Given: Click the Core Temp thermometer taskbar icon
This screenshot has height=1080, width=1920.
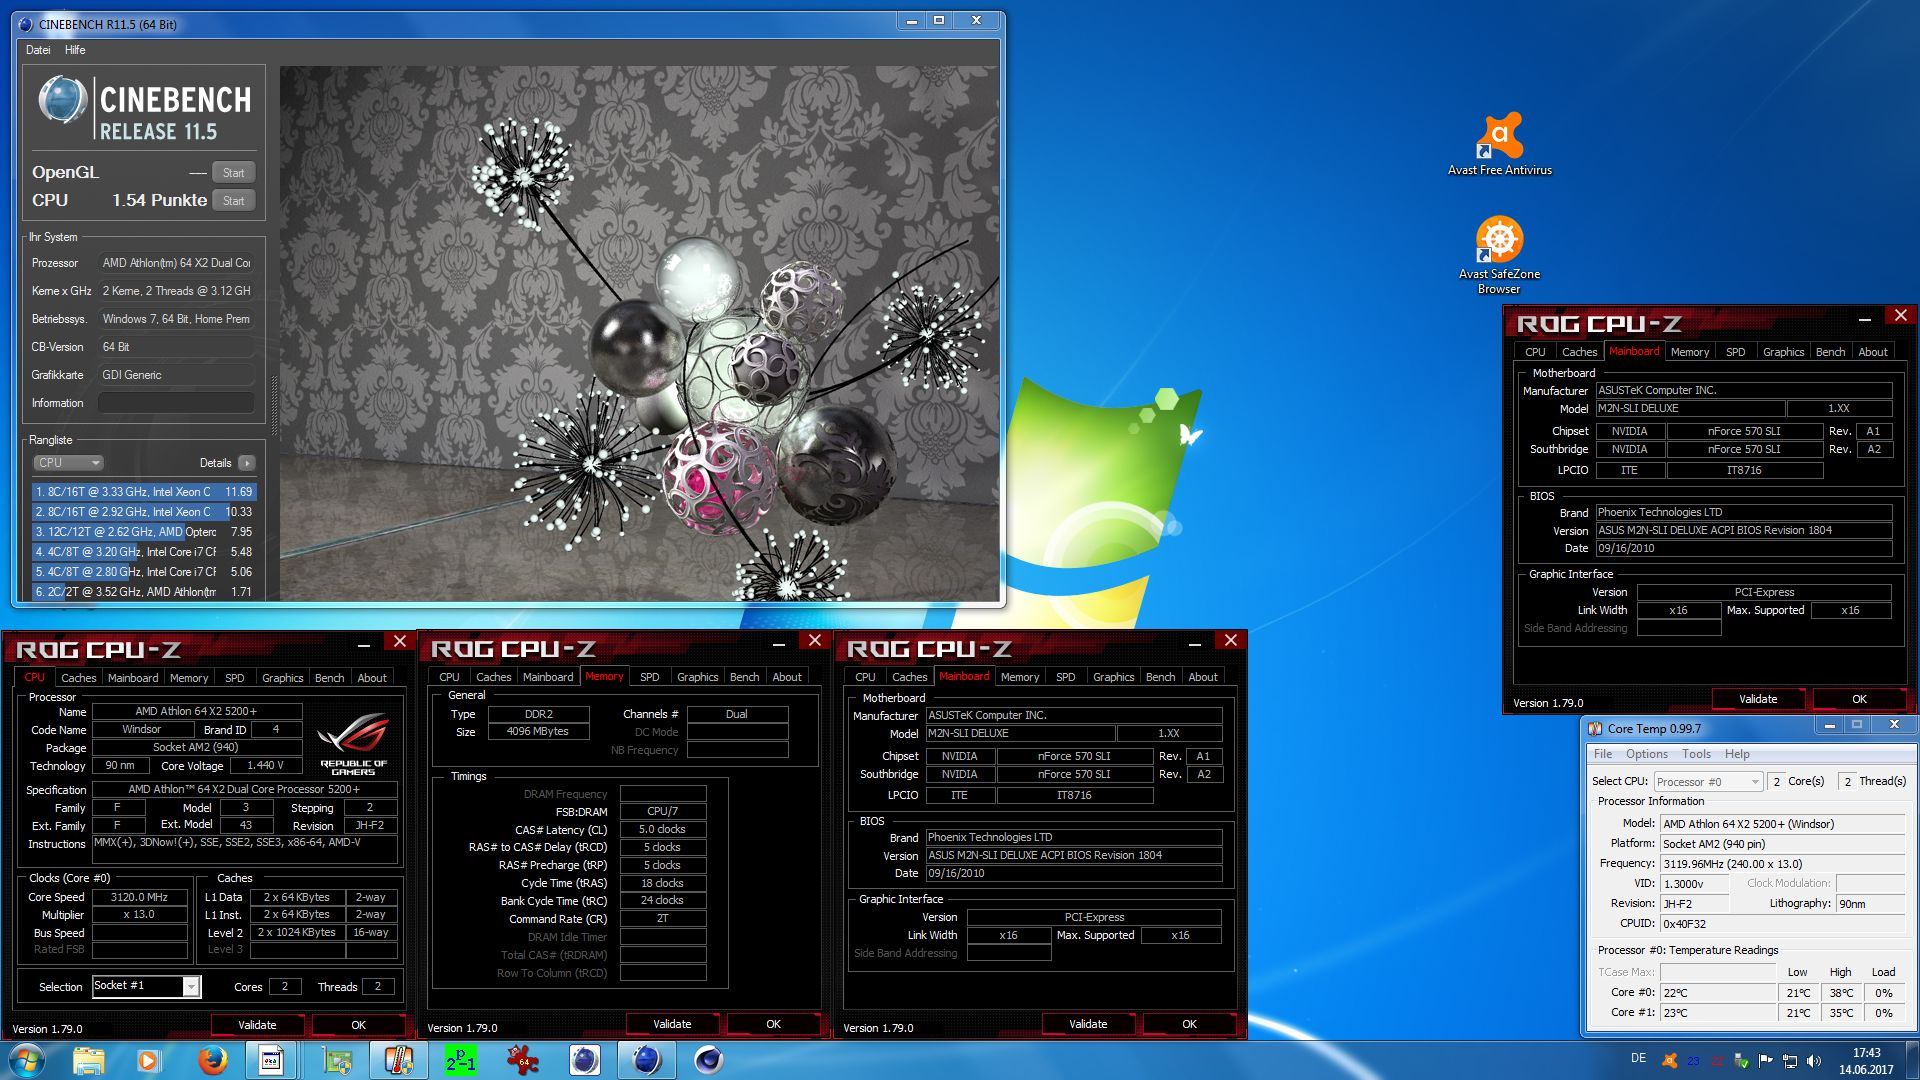Looking at the screenshot, I should coord(398,1060).
